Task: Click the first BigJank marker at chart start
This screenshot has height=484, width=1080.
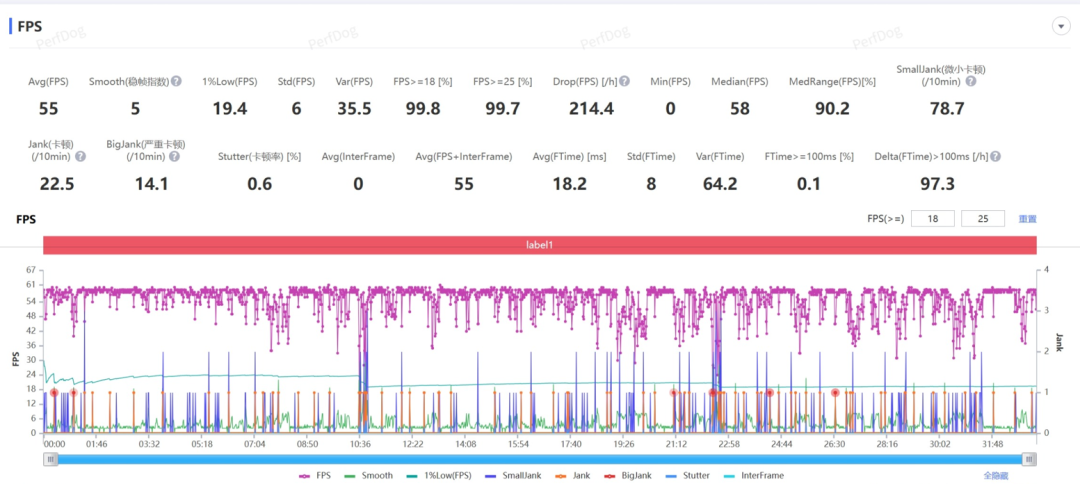Action: tap(54, 392)
